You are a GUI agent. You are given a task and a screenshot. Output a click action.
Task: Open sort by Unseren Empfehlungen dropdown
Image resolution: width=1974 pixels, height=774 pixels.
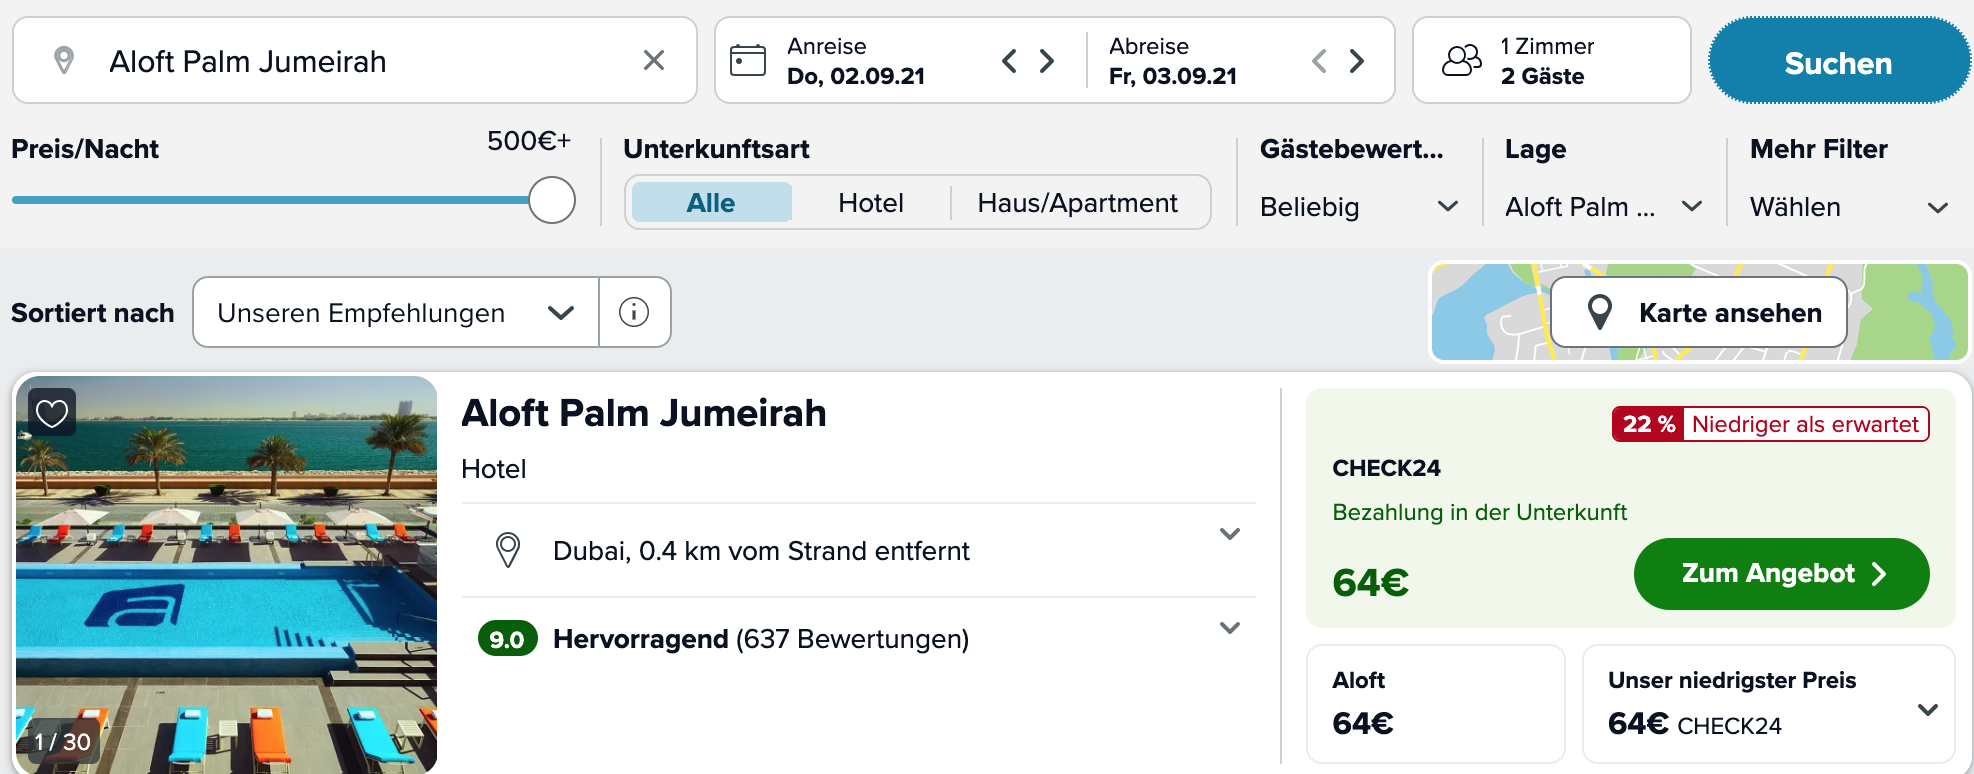point(396,313)
